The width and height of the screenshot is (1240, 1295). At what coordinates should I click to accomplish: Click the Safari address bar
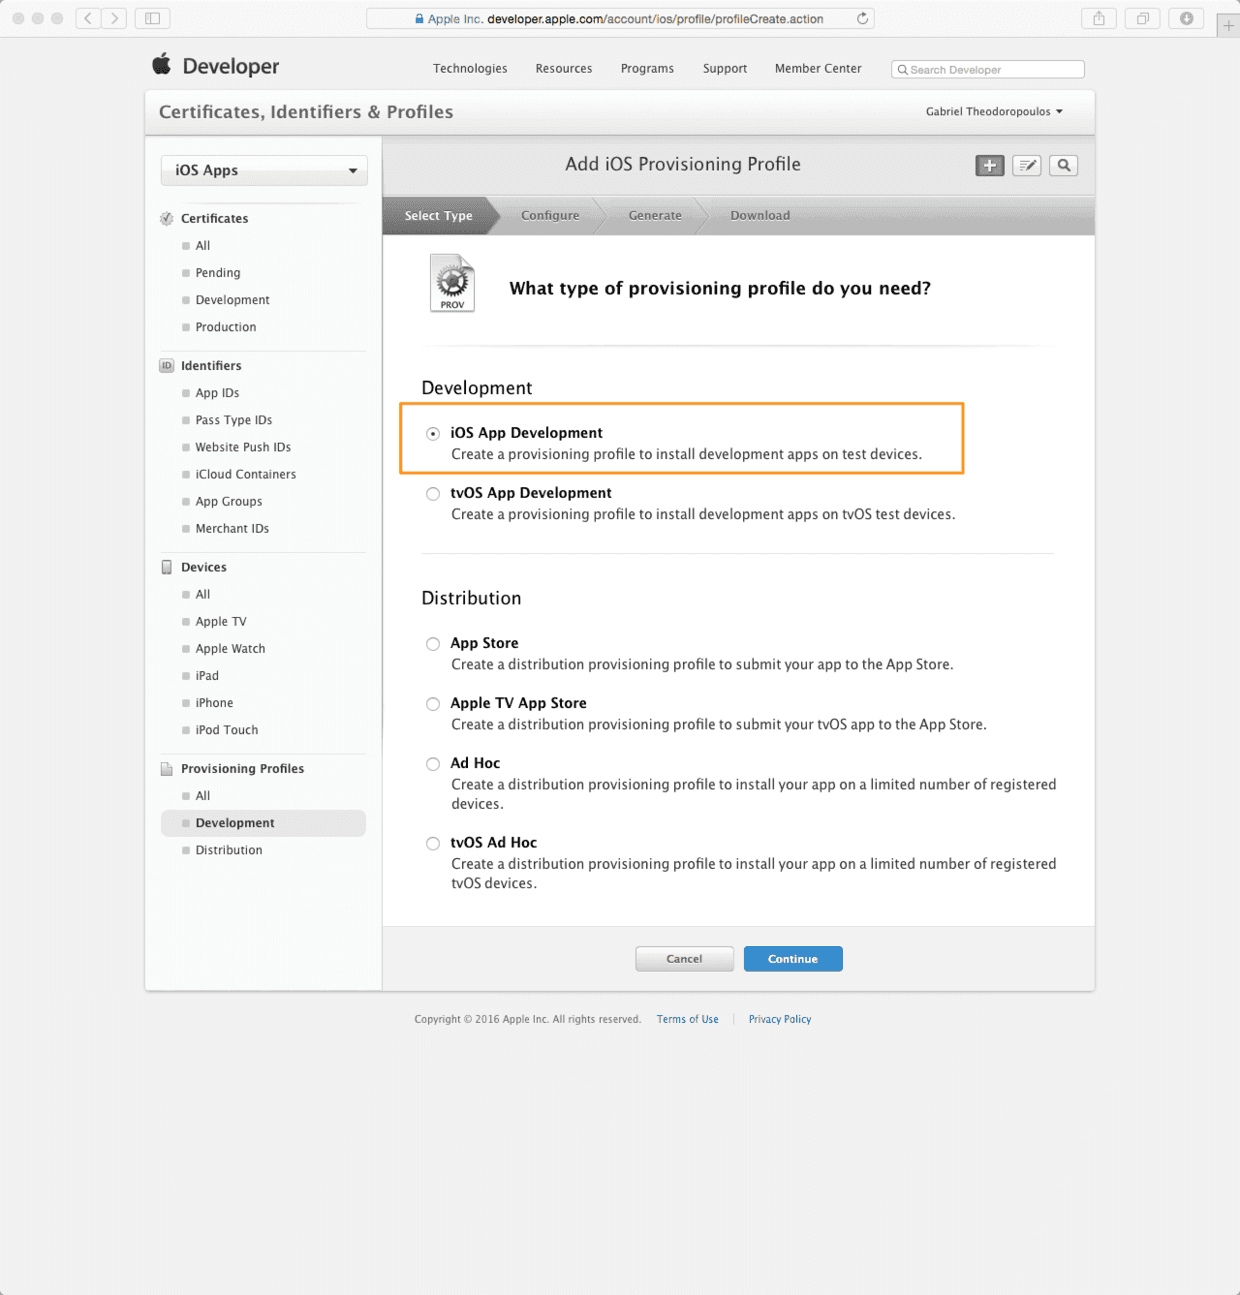(x=620, y=19)
